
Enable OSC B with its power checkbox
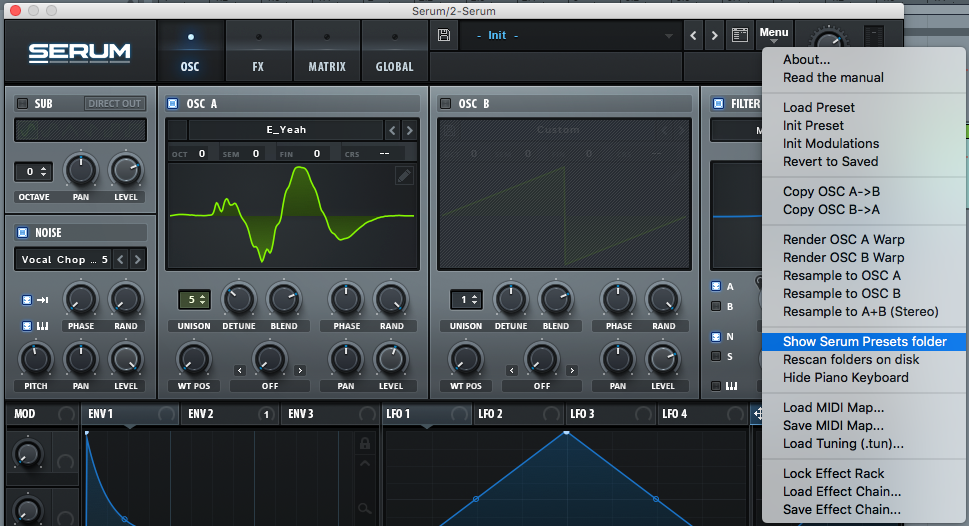click(445, 103)
